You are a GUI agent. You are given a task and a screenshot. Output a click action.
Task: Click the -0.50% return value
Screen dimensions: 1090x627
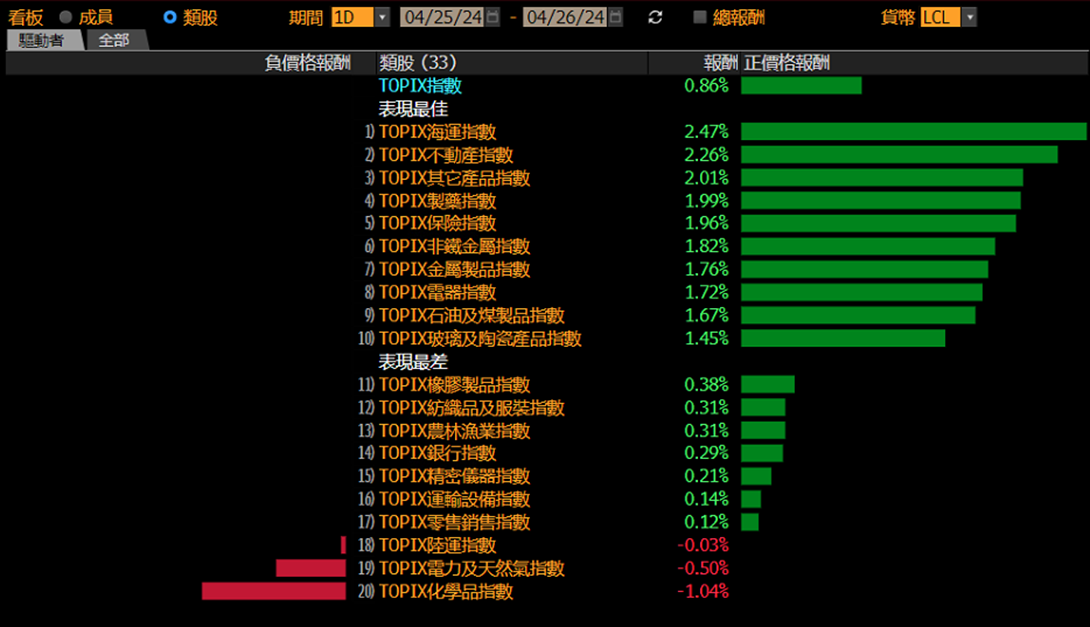(x=703, y=569)
